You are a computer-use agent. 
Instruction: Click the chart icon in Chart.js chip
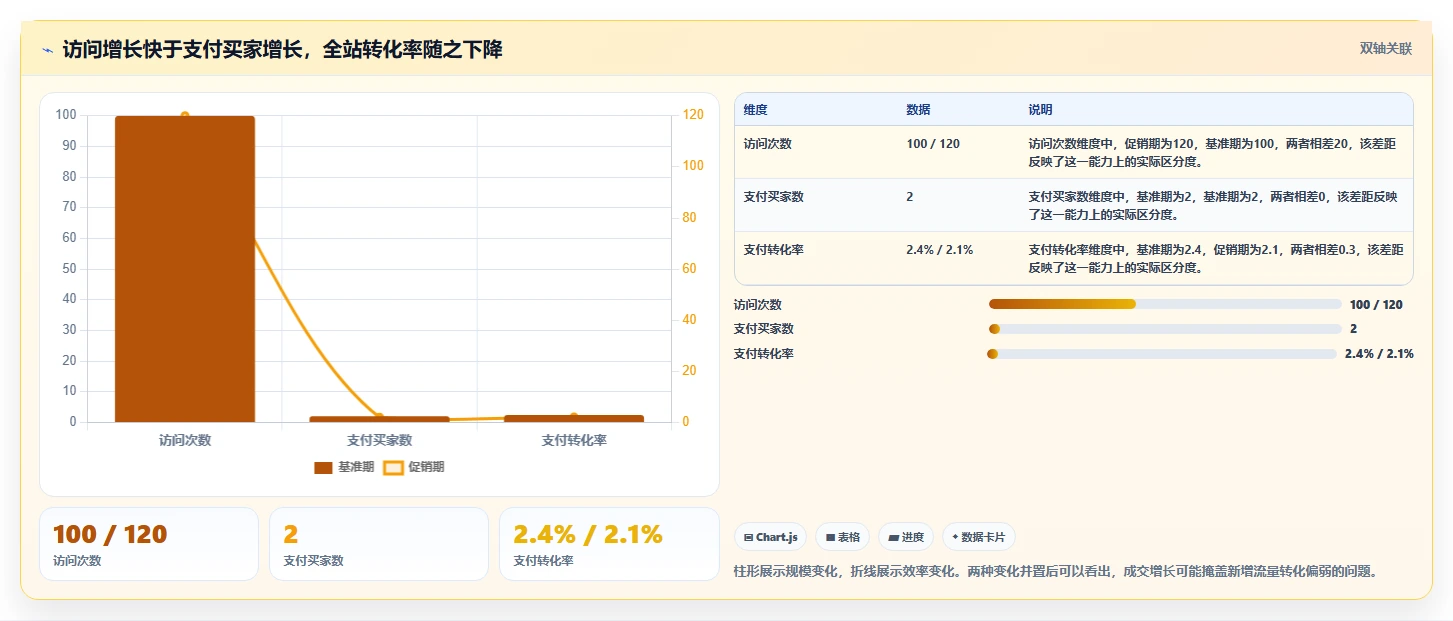748,537
